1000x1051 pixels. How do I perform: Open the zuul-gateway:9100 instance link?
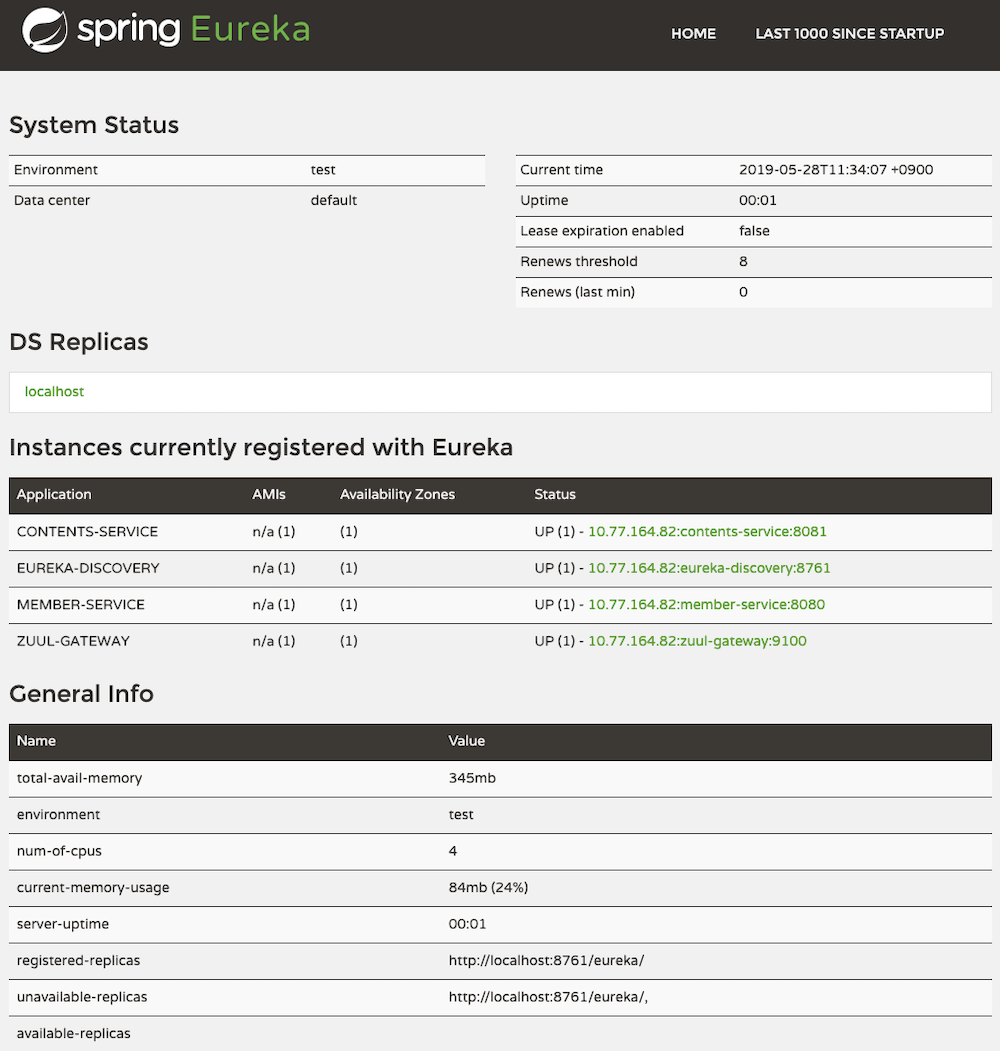pos(697,641)
